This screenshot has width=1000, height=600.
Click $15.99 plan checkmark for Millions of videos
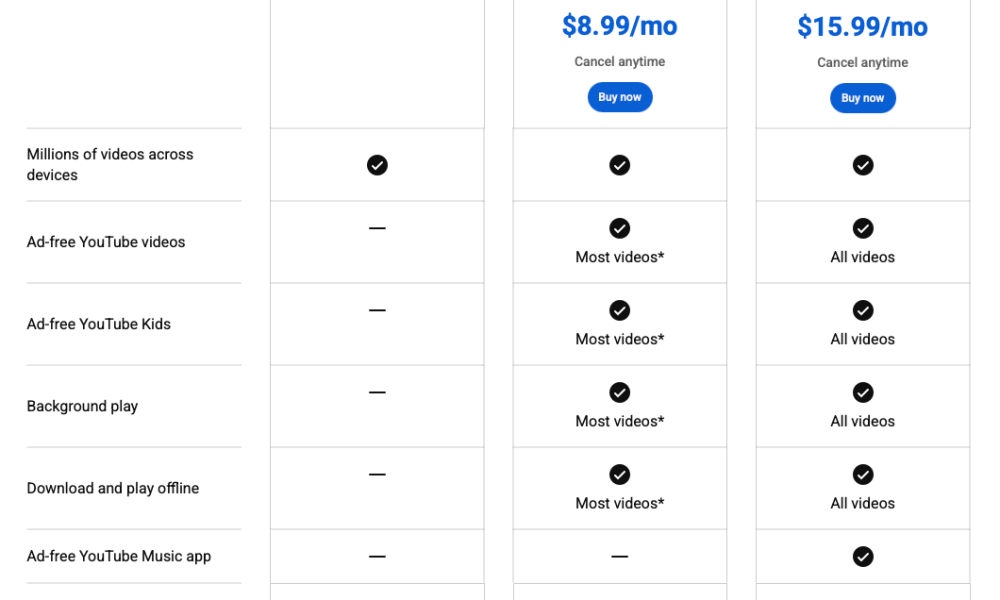(x=863, y=165)
